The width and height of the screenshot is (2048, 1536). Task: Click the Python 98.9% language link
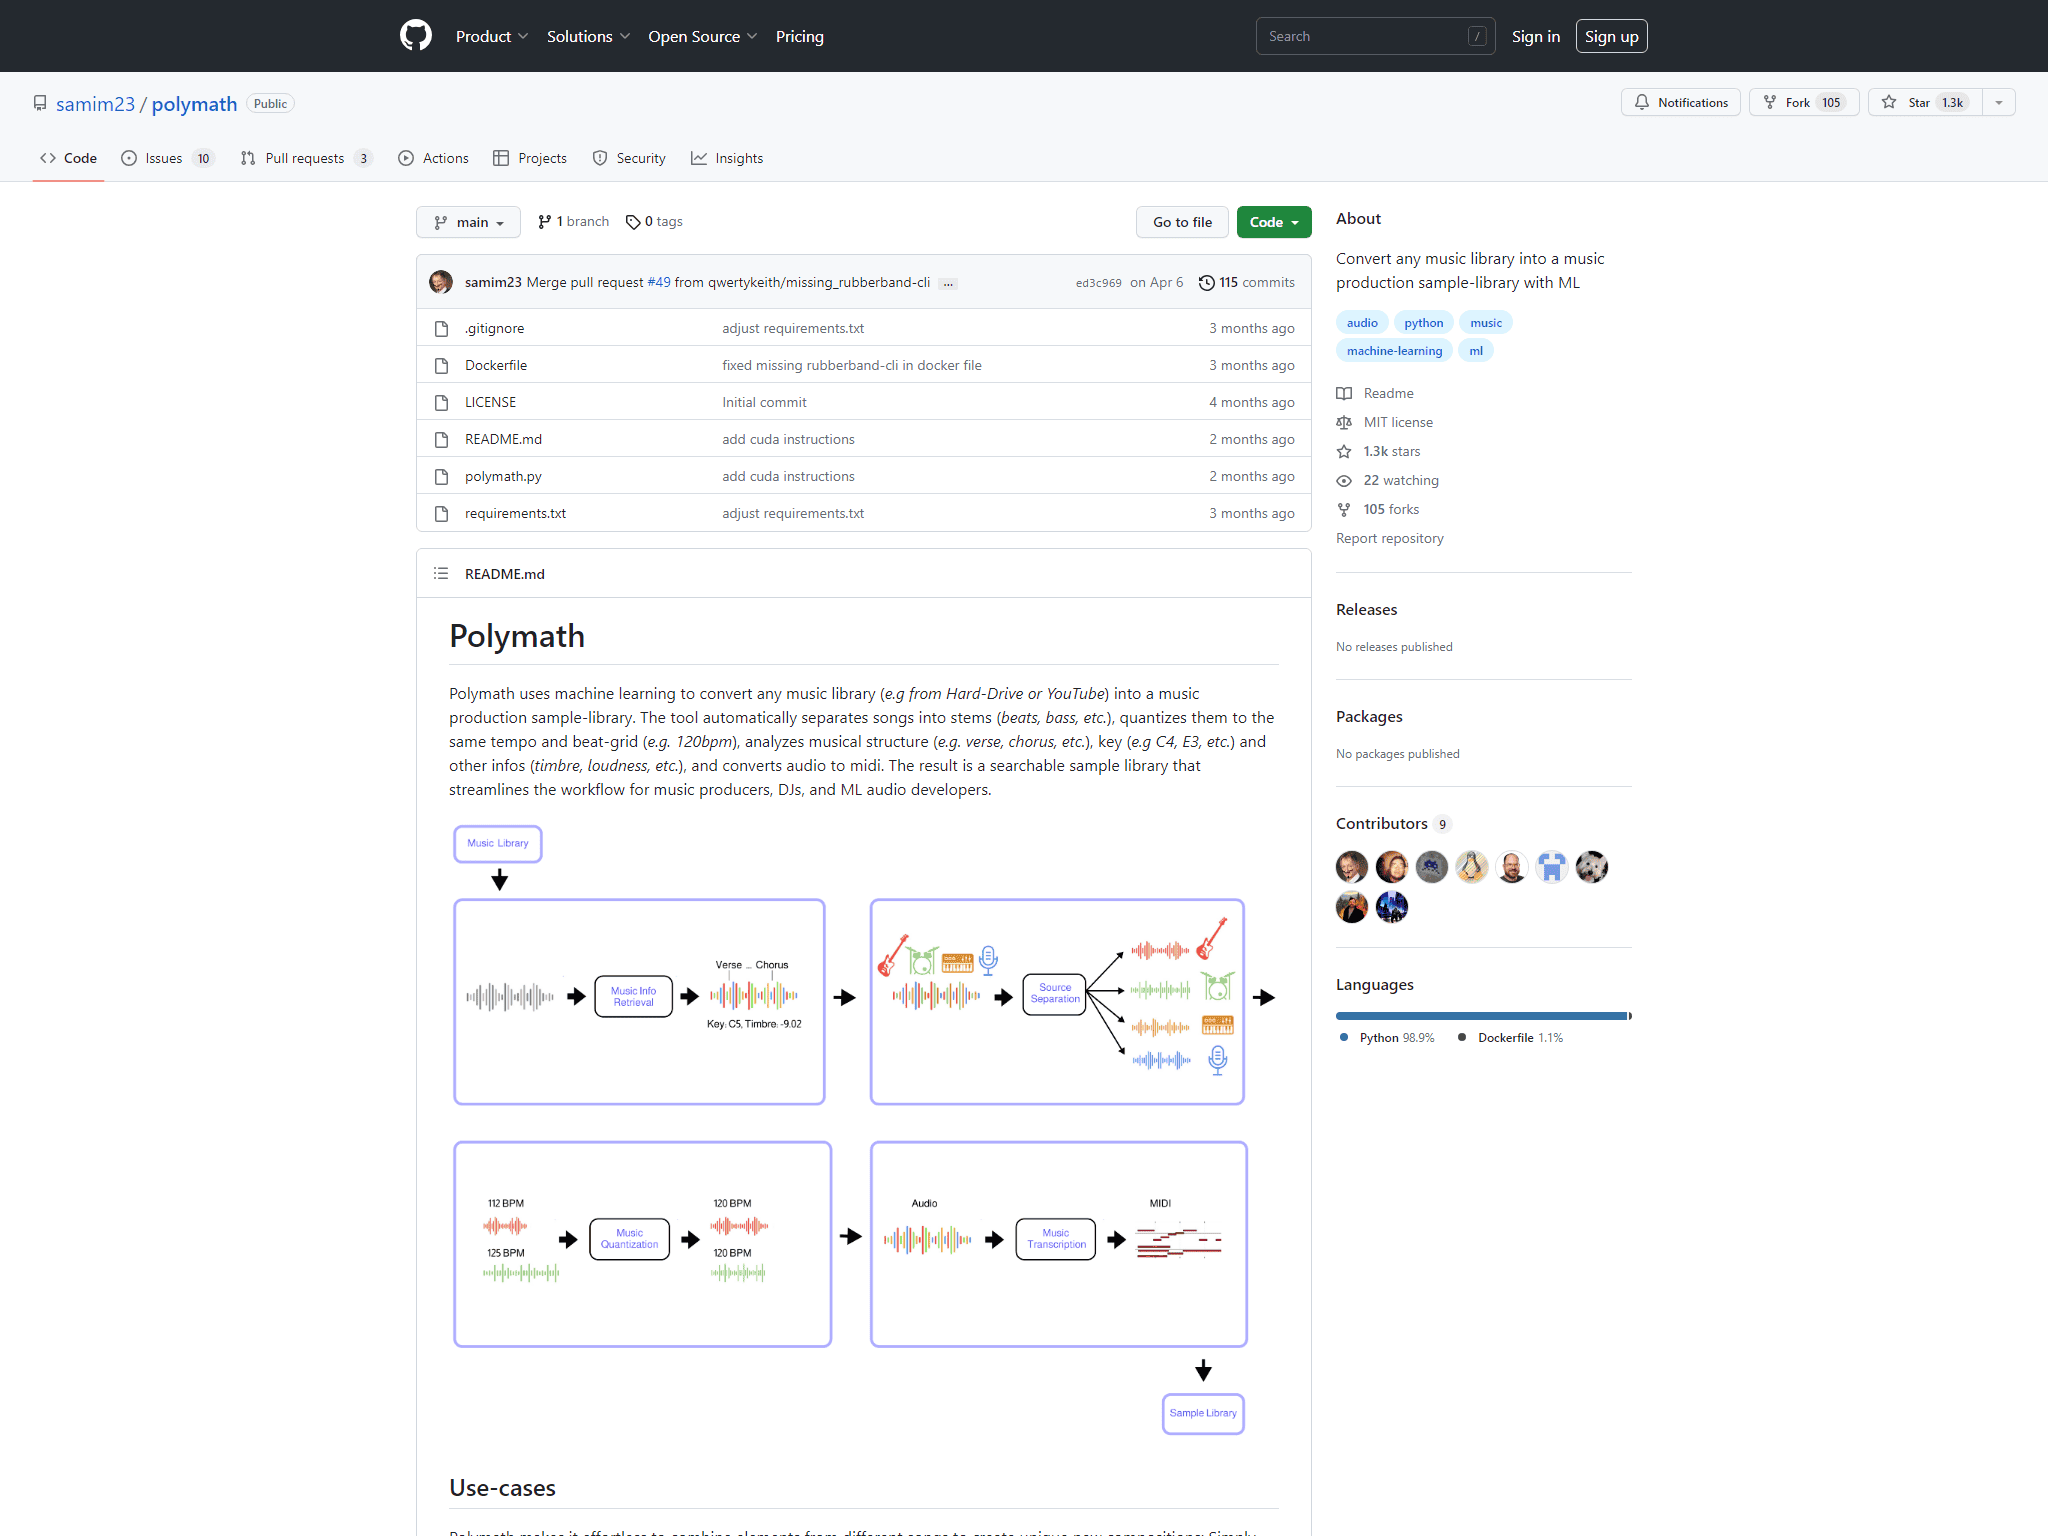coord(1387,1037)
